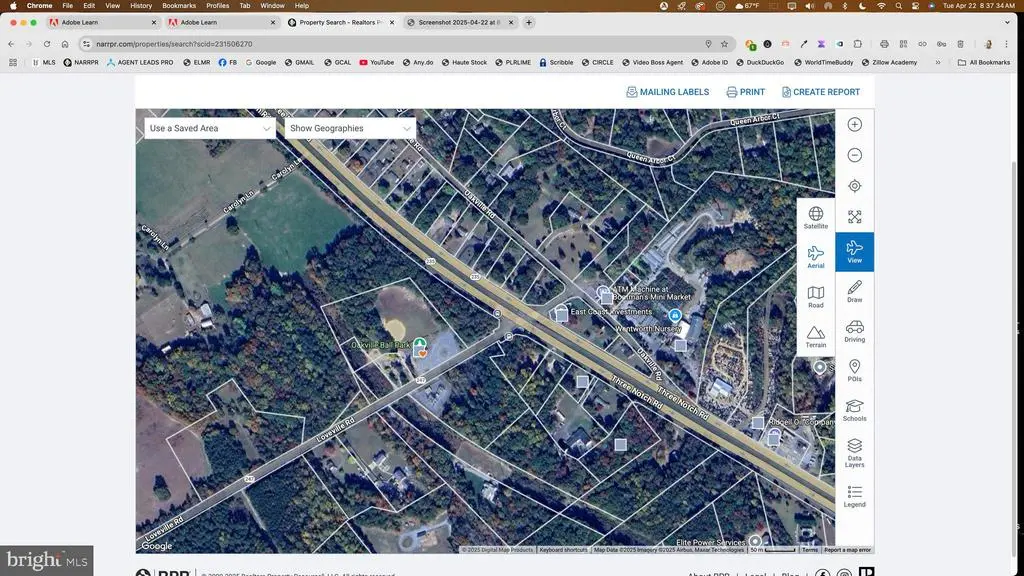This screenshot has height=576, width=1024.
Task: Click the browser address bar
Action: coord(400,44)
